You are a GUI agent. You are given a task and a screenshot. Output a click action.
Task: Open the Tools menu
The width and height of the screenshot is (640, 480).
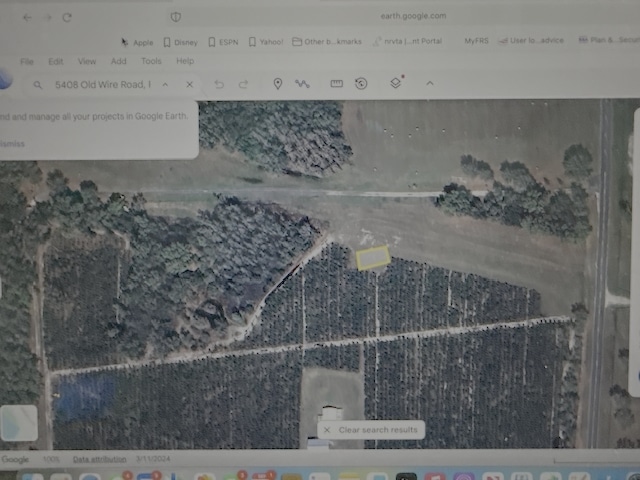click(151, 61)
